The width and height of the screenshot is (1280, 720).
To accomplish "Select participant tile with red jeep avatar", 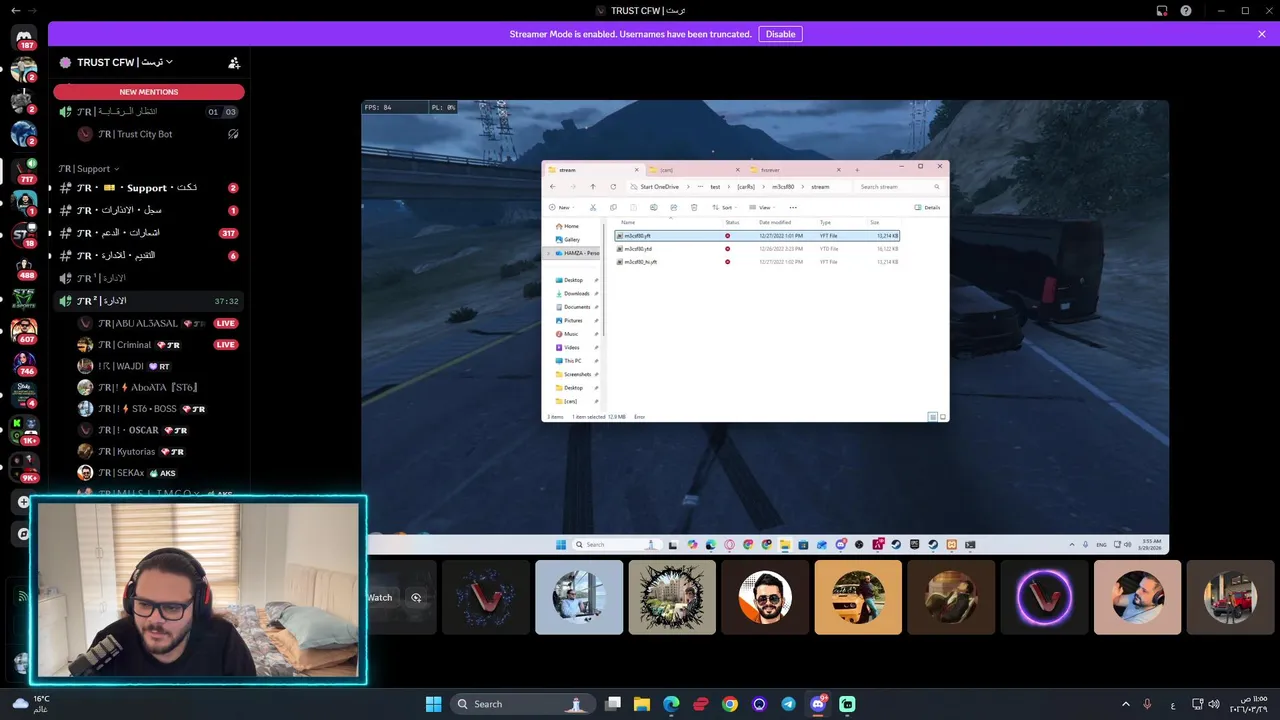I will tap(1230, 597).
